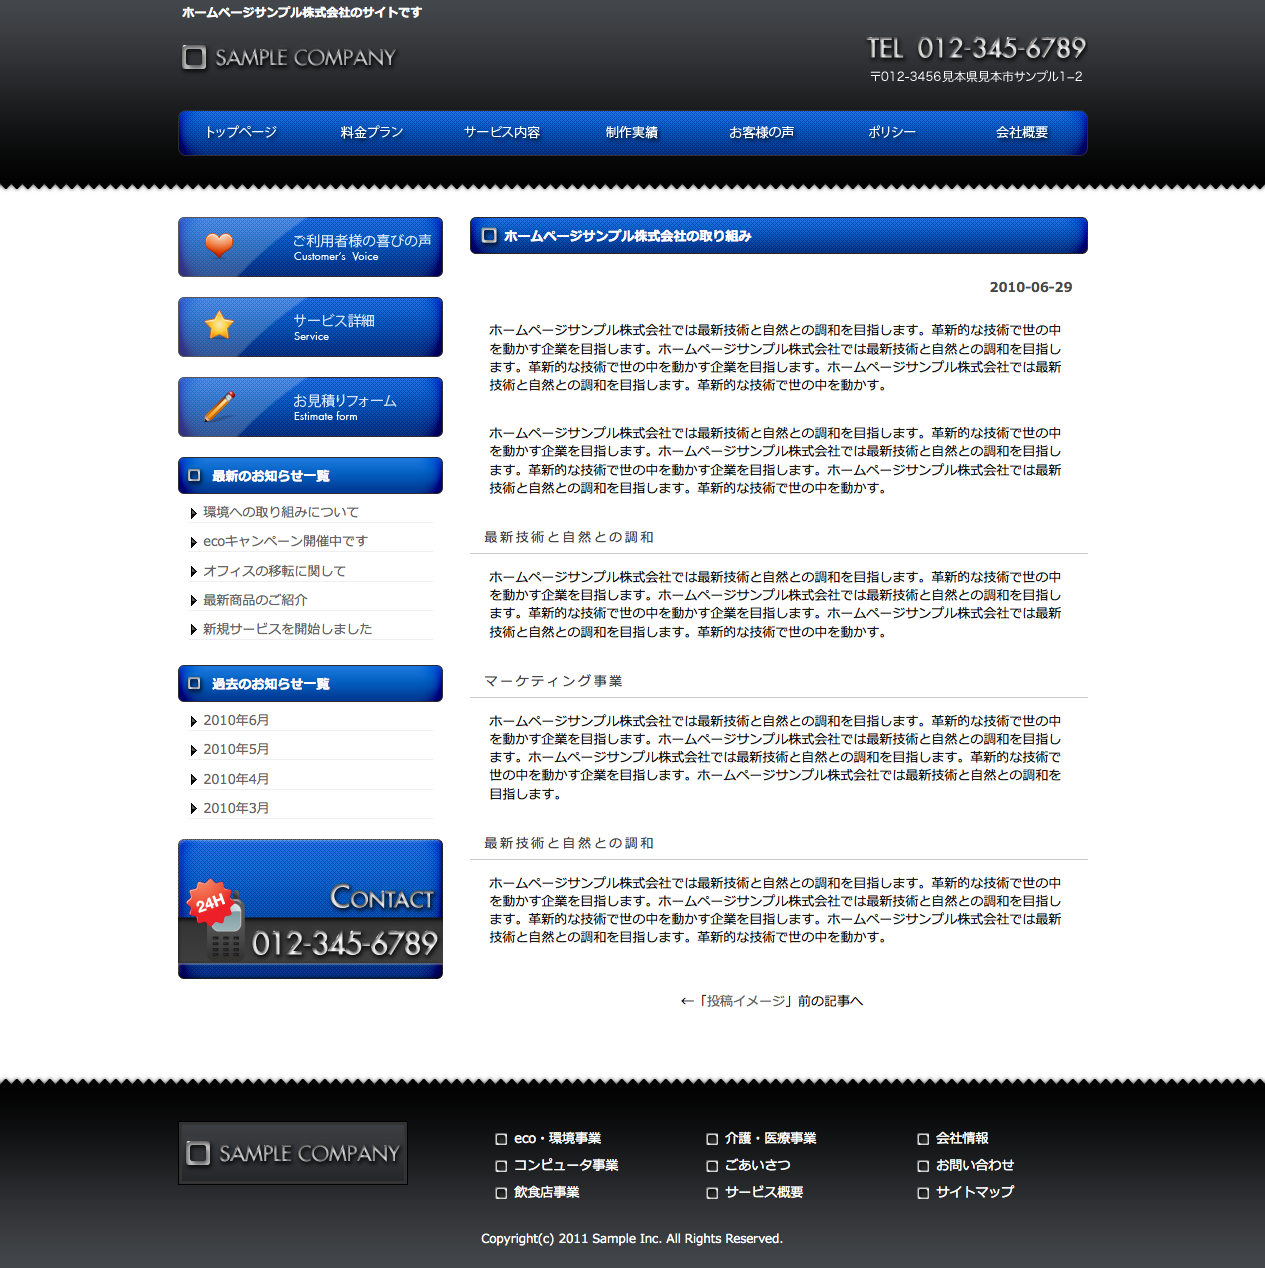Open news item 環境への取り組みについて

pyautogui.click(x=281, y=512)
